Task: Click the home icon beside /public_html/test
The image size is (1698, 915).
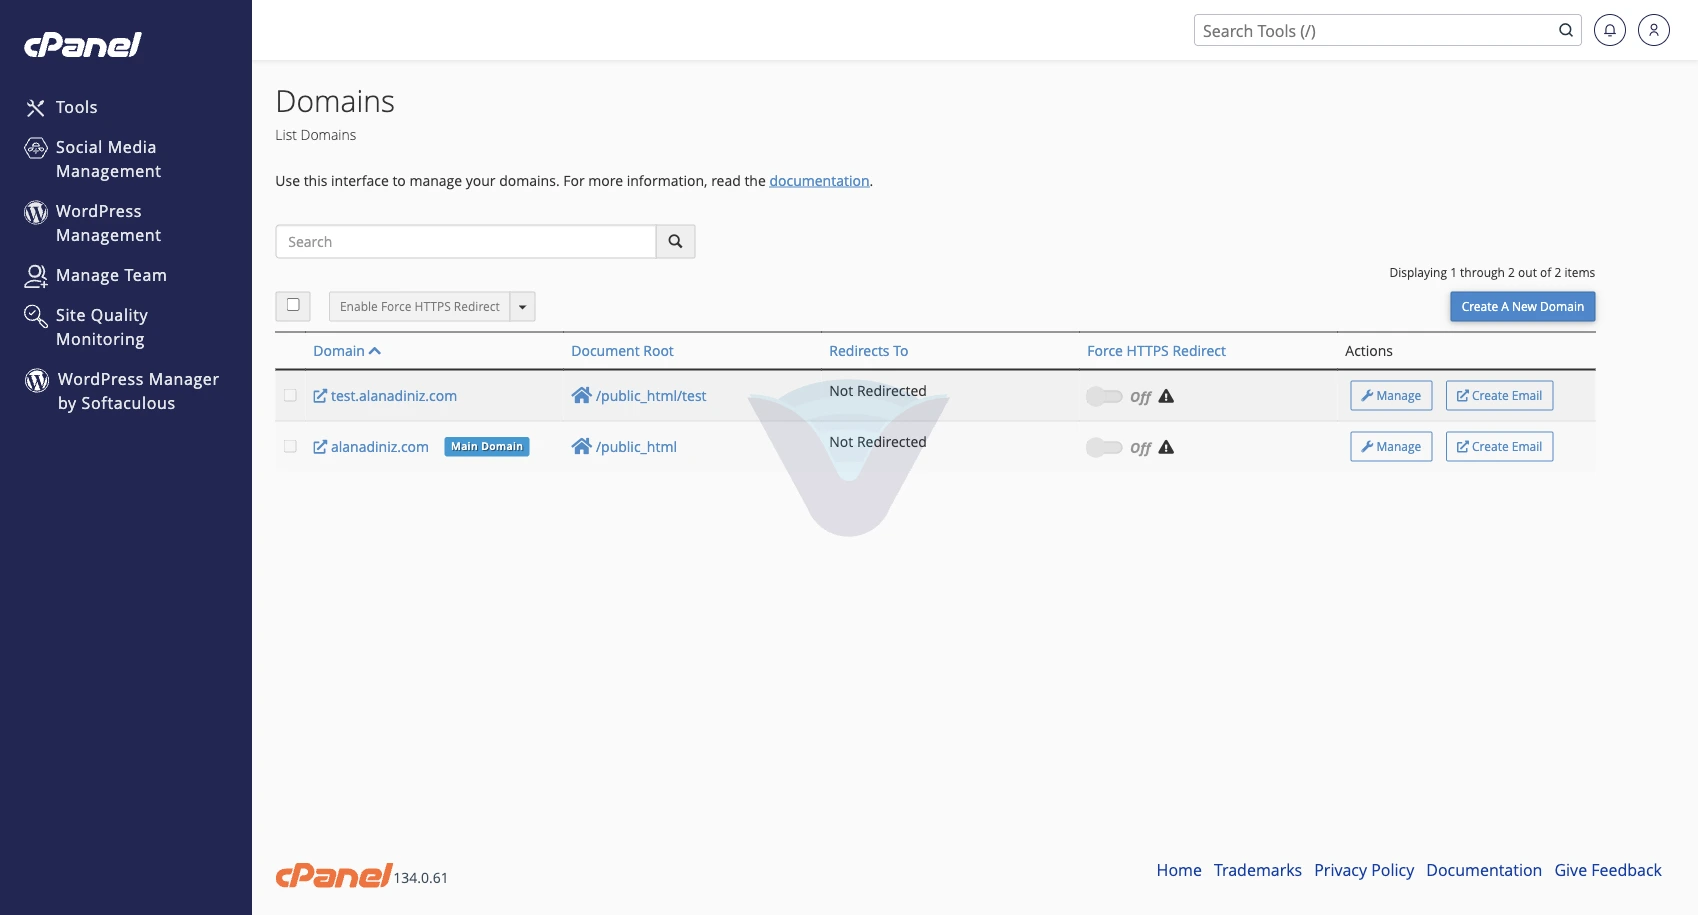Action: [581, 395]
